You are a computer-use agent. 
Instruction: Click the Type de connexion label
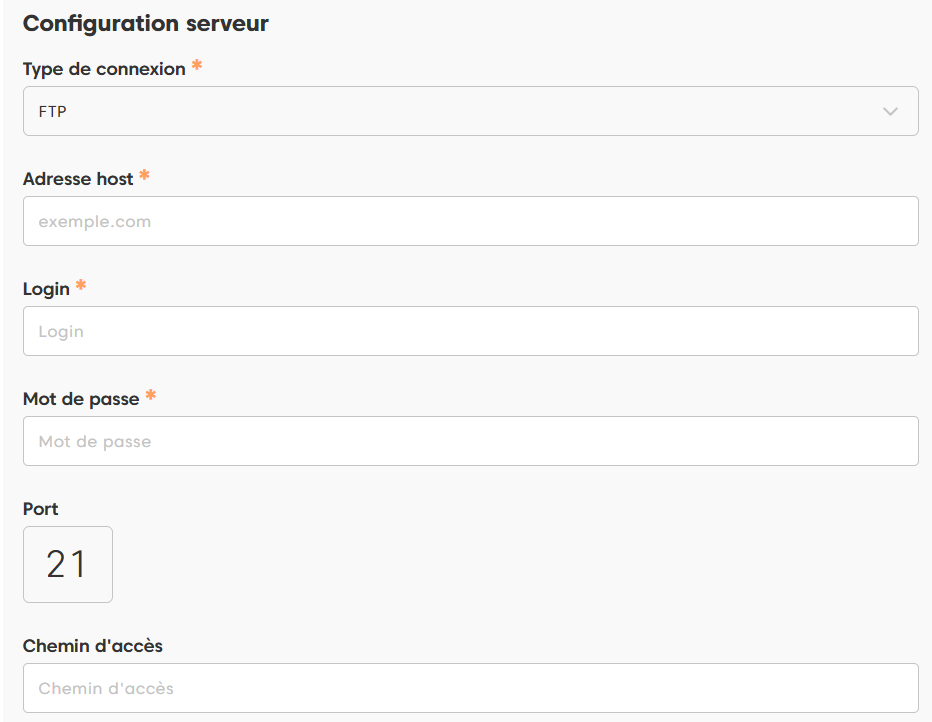point(104,69)
